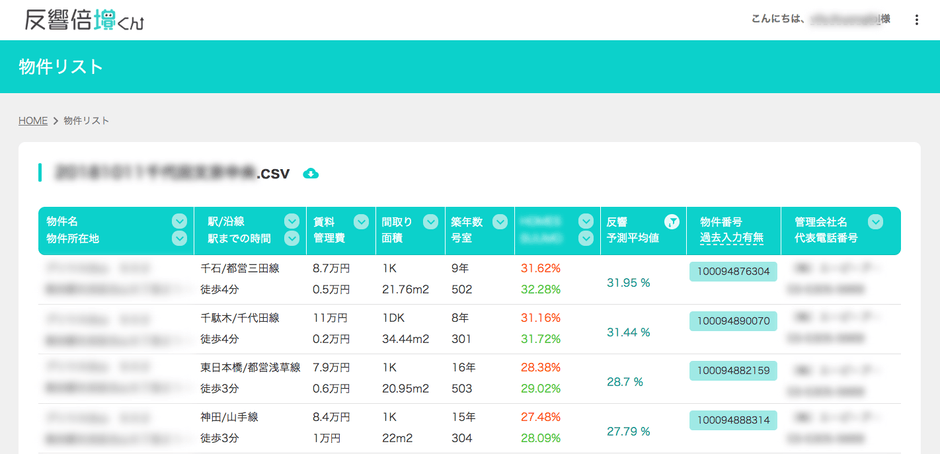Click the 反響倍増くん logo

pos(84,20)
